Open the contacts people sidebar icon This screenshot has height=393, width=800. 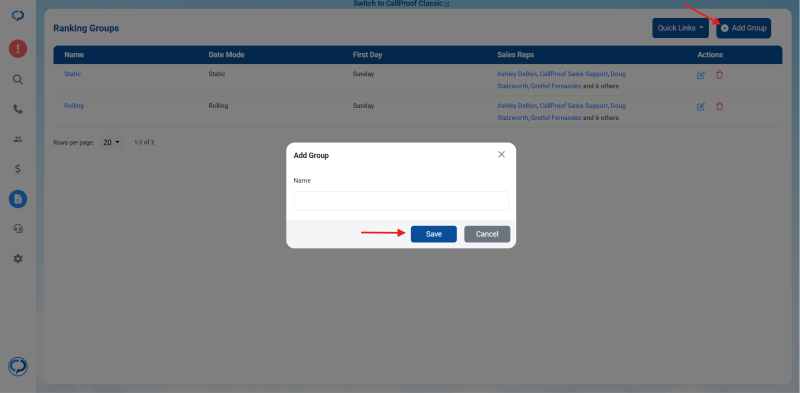[x=18, y=139]
